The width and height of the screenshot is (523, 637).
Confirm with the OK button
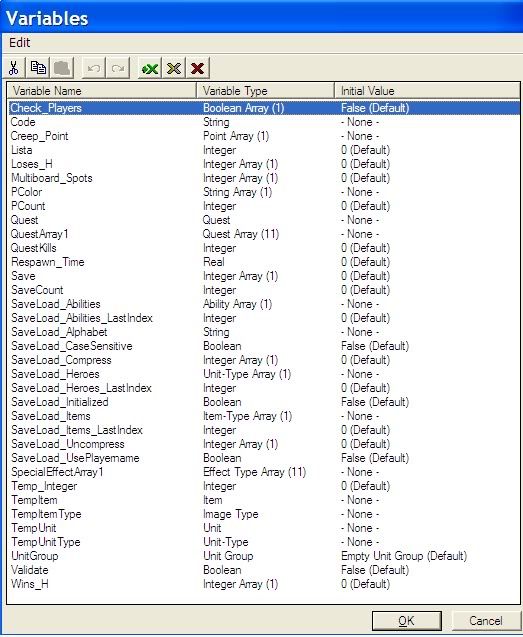pos(406,621)
